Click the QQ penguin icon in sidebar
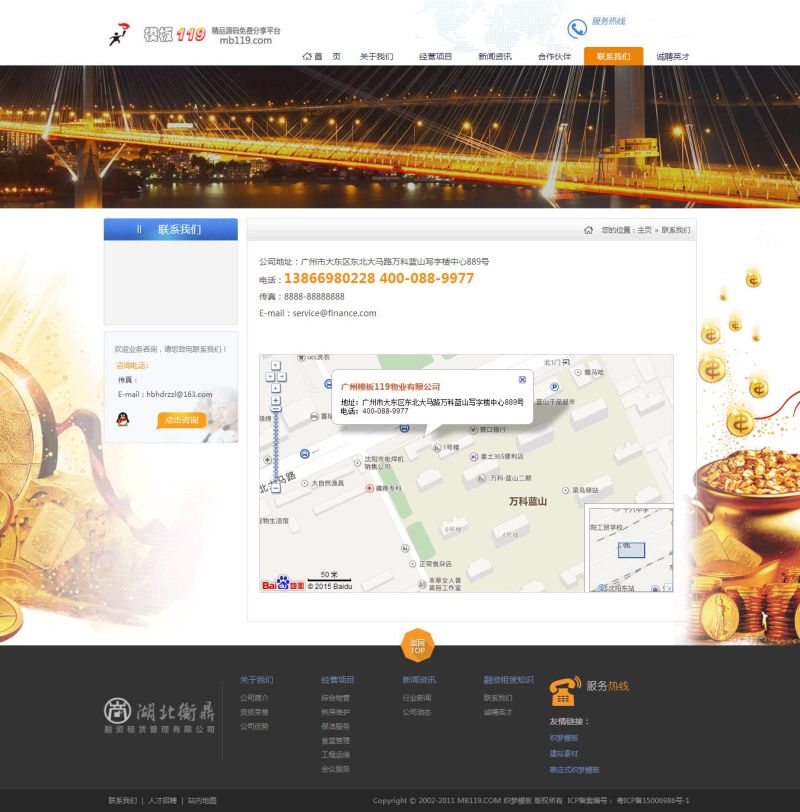 (x=123, y=419)
